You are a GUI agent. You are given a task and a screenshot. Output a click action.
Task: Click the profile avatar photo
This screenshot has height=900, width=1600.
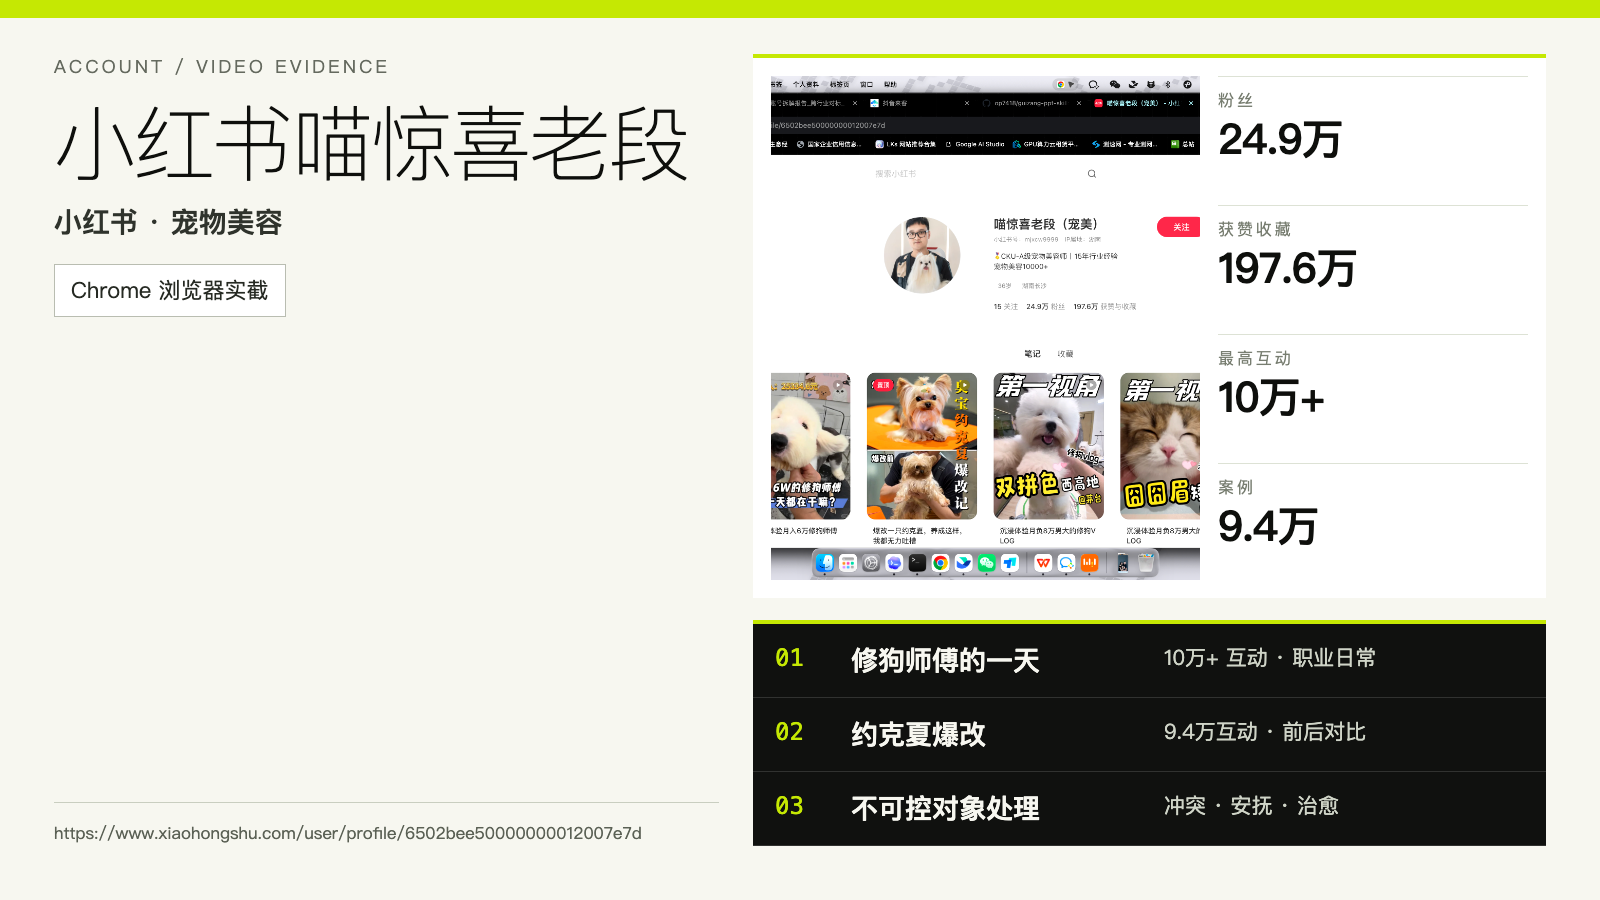pyautogui.click(x=922, y=255)
